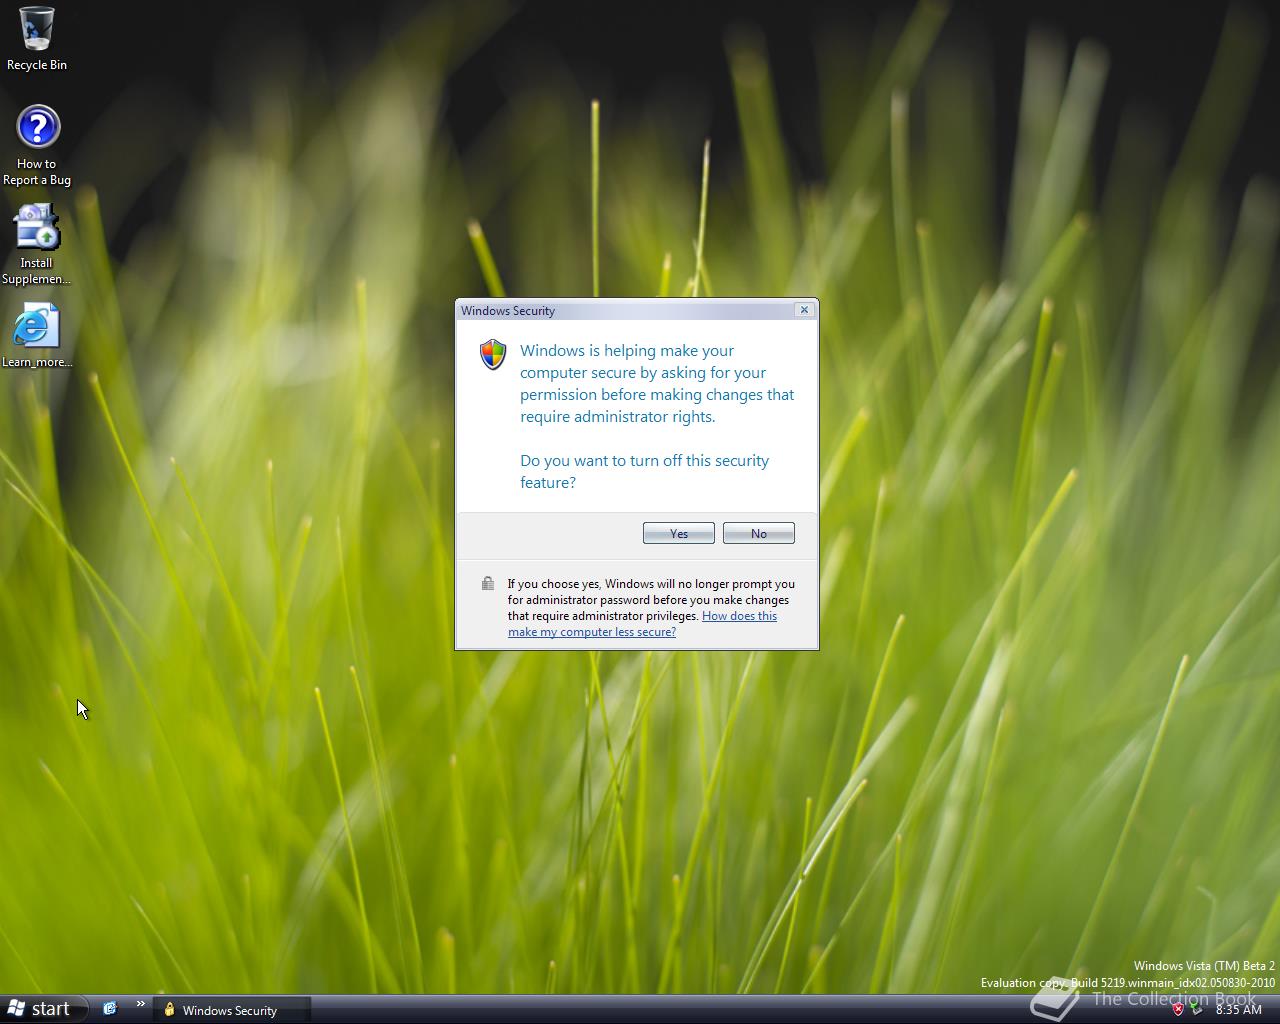Click the Quick Launch show desktop icon
Image resolution: width=1280 pixels, height=1024 pixels.
click(110, 1009)
